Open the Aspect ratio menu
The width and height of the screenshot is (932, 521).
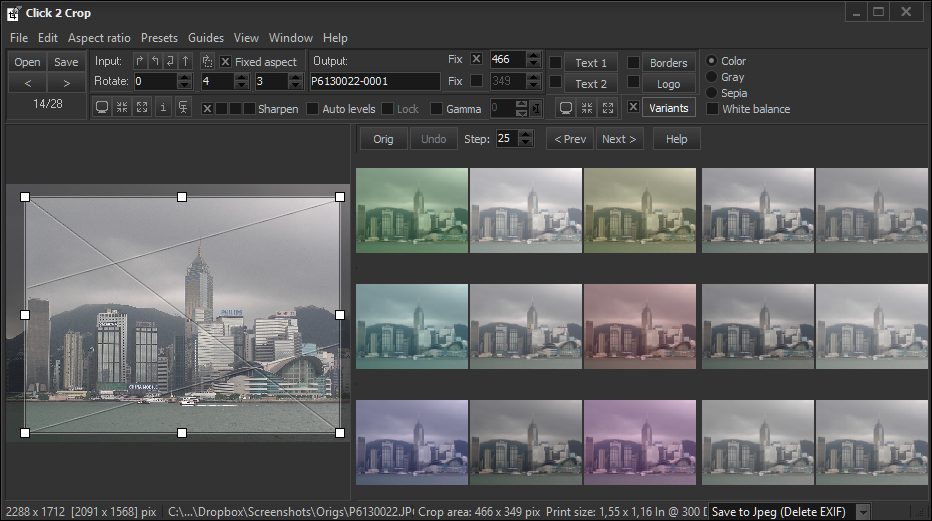tap(99, 37)
